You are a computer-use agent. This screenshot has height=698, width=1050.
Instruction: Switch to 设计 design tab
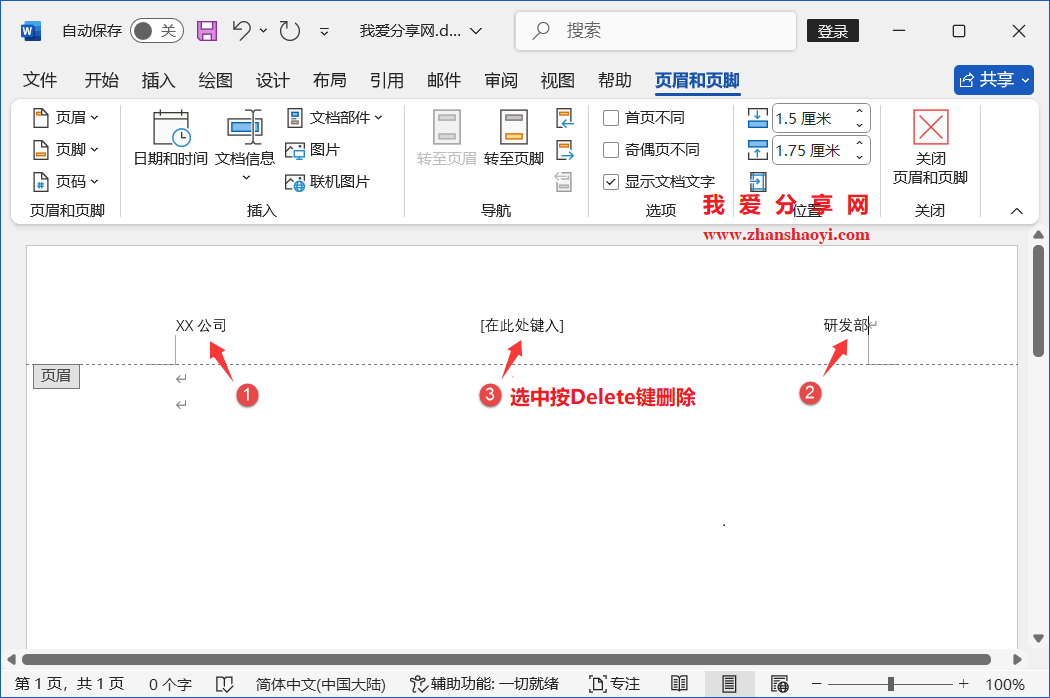click(x=273, y=80)
